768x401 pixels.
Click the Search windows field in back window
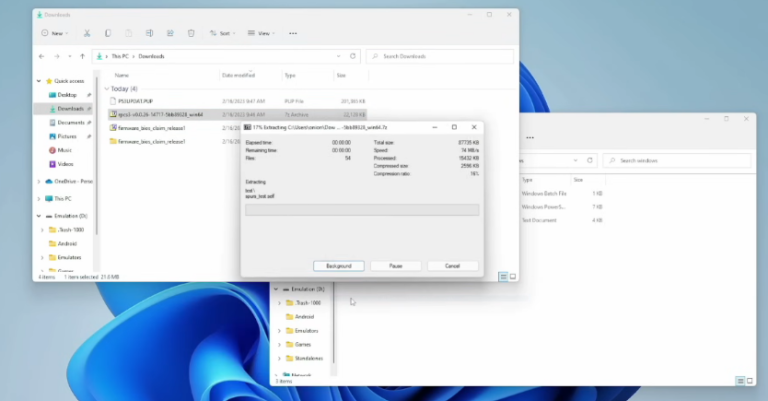pyautogui.click(x=677, y=161)
